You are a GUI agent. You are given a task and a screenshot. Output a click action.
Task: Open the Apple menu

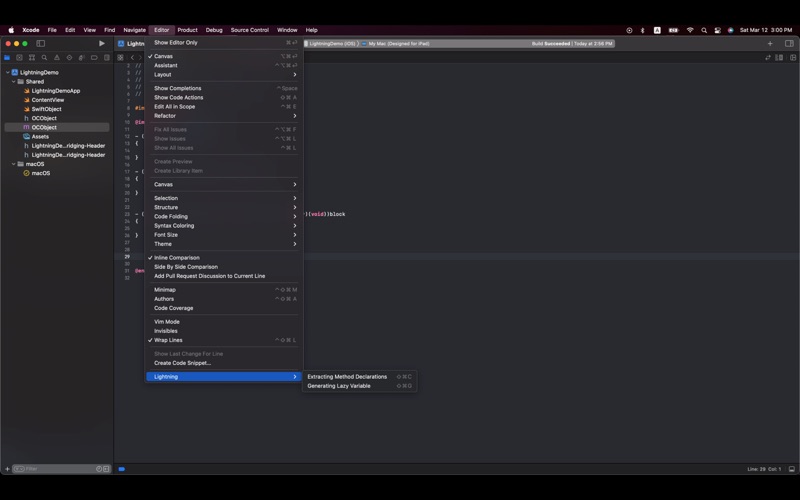click(x=11, y=30)
